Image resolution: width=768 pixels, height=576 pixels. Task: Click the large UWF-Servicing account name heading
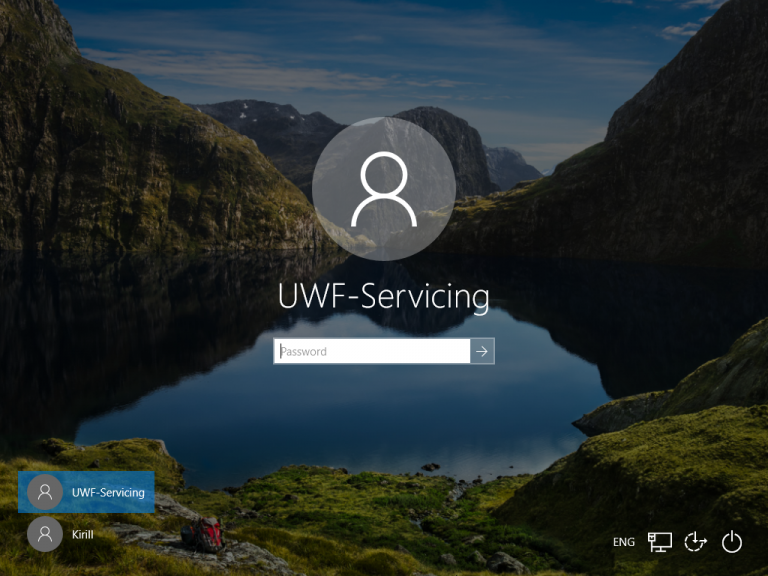(384, 296)
